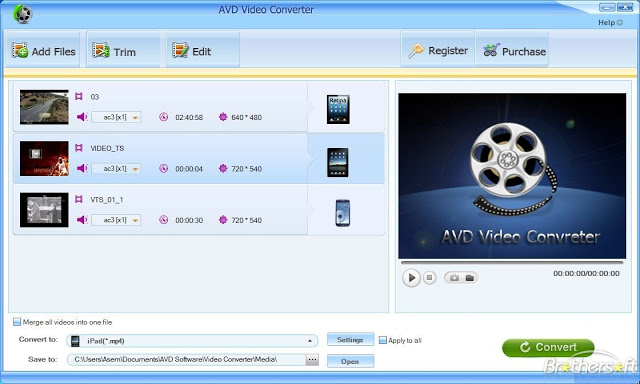
Task: Click the file name VTS_01_1
Action: click(x=107, y=200)
